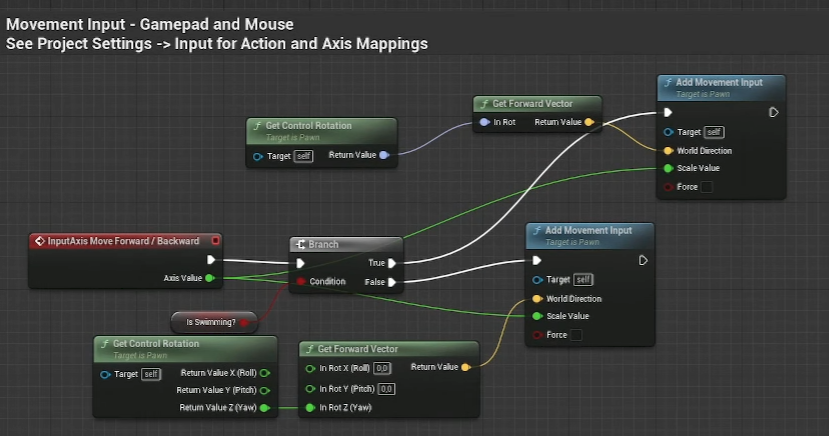
Task: Click the purple Return Value pin on Get Control Rotation
Action: pyautogui.click(x=384, y=155)
